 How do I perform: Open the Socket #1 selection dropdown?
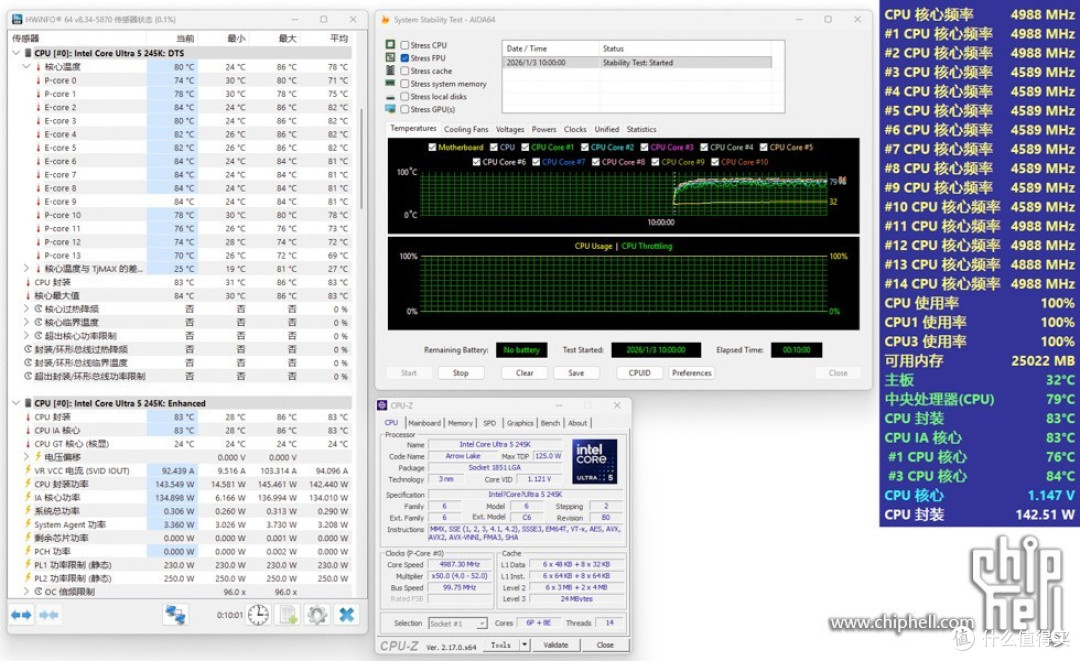click(481, 623)
